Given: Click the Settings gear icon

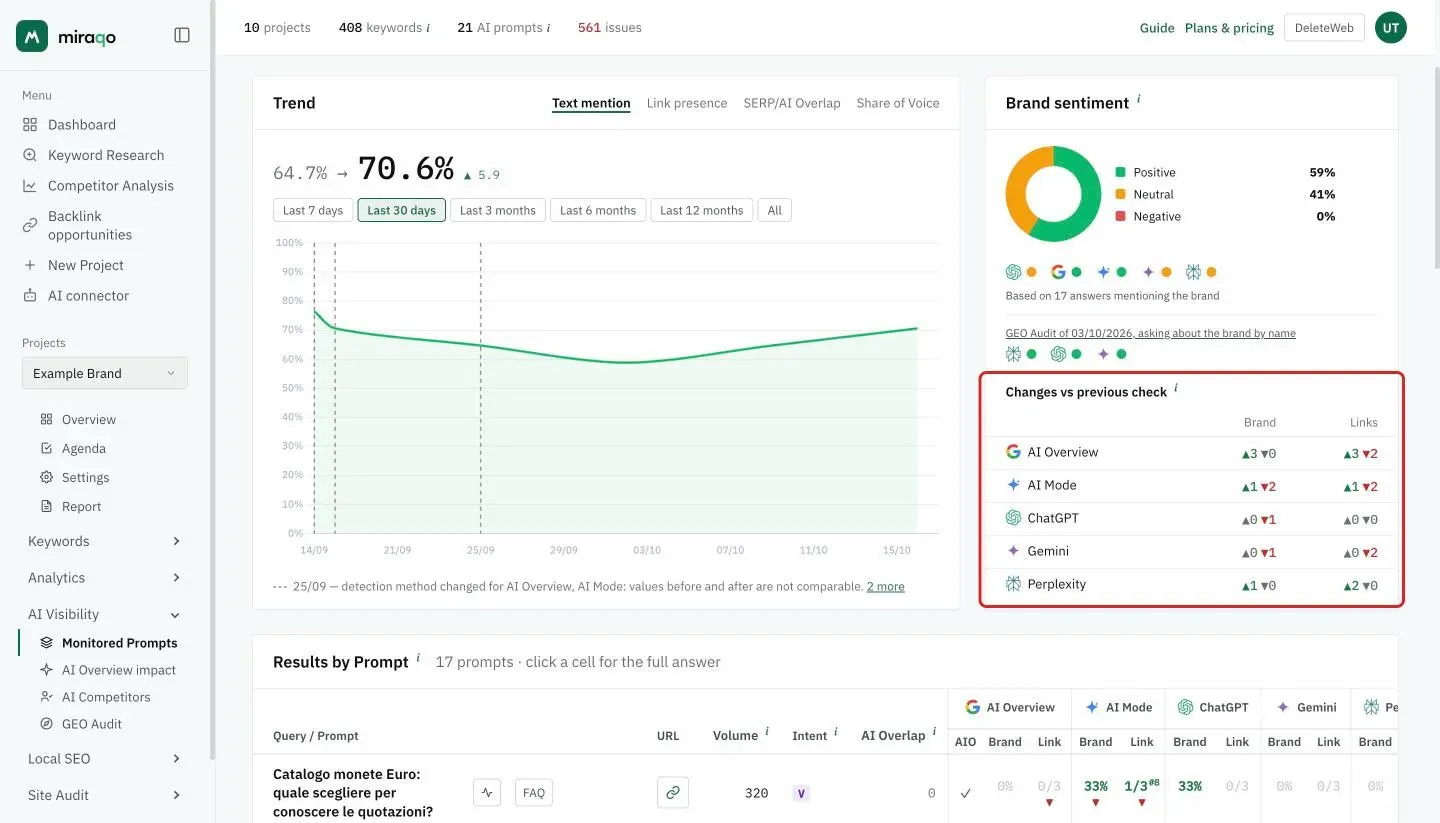Looking at the screenshot, I should tap(46, 478).
